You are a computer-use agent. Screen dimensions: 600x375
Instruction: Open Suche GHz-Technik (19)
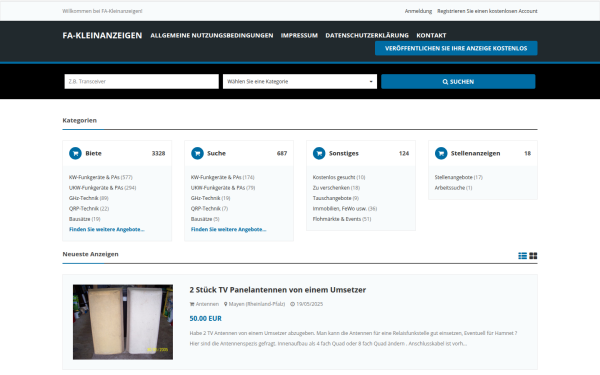210,198
